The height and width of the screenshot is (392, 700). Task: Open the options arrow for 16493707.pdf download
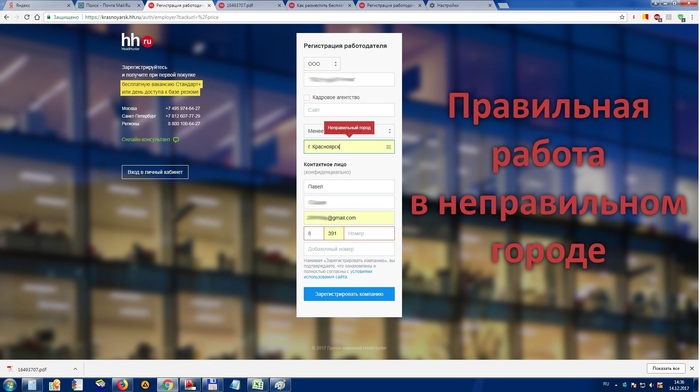75,369
